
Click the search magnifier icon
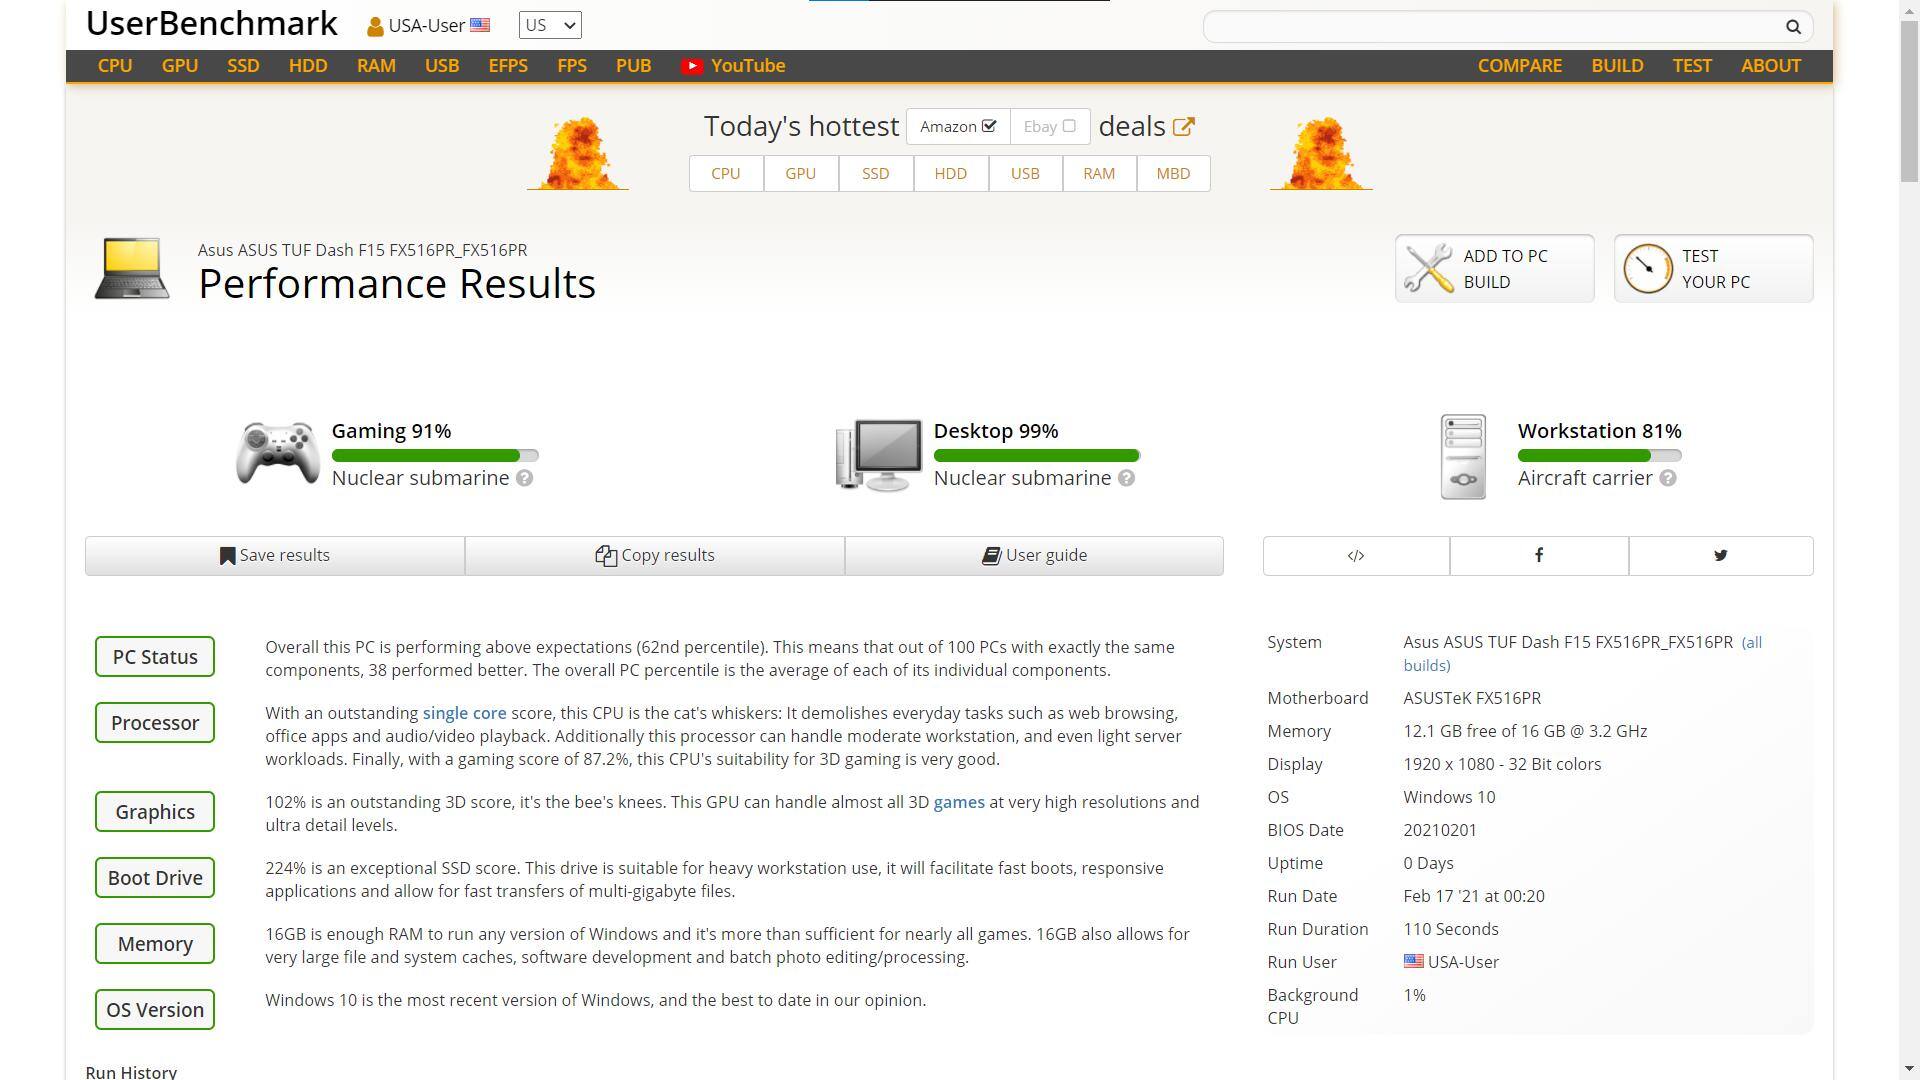[1793, 27]
